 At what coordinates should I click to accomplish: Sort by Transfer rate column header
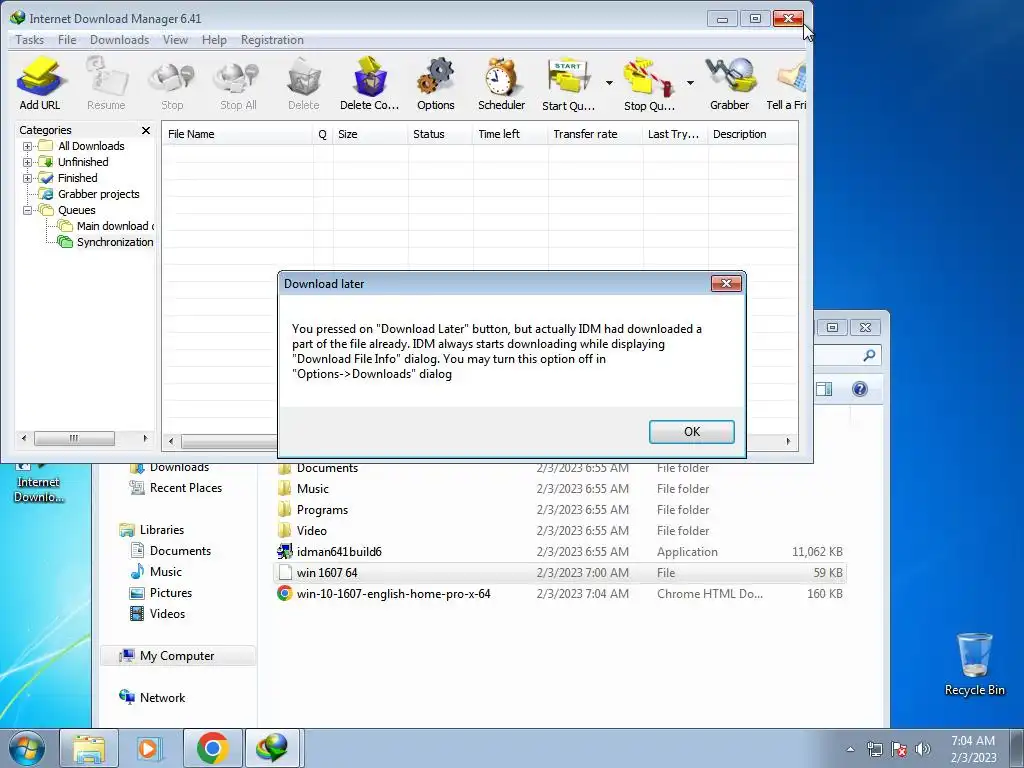click(x=596, y=134)
